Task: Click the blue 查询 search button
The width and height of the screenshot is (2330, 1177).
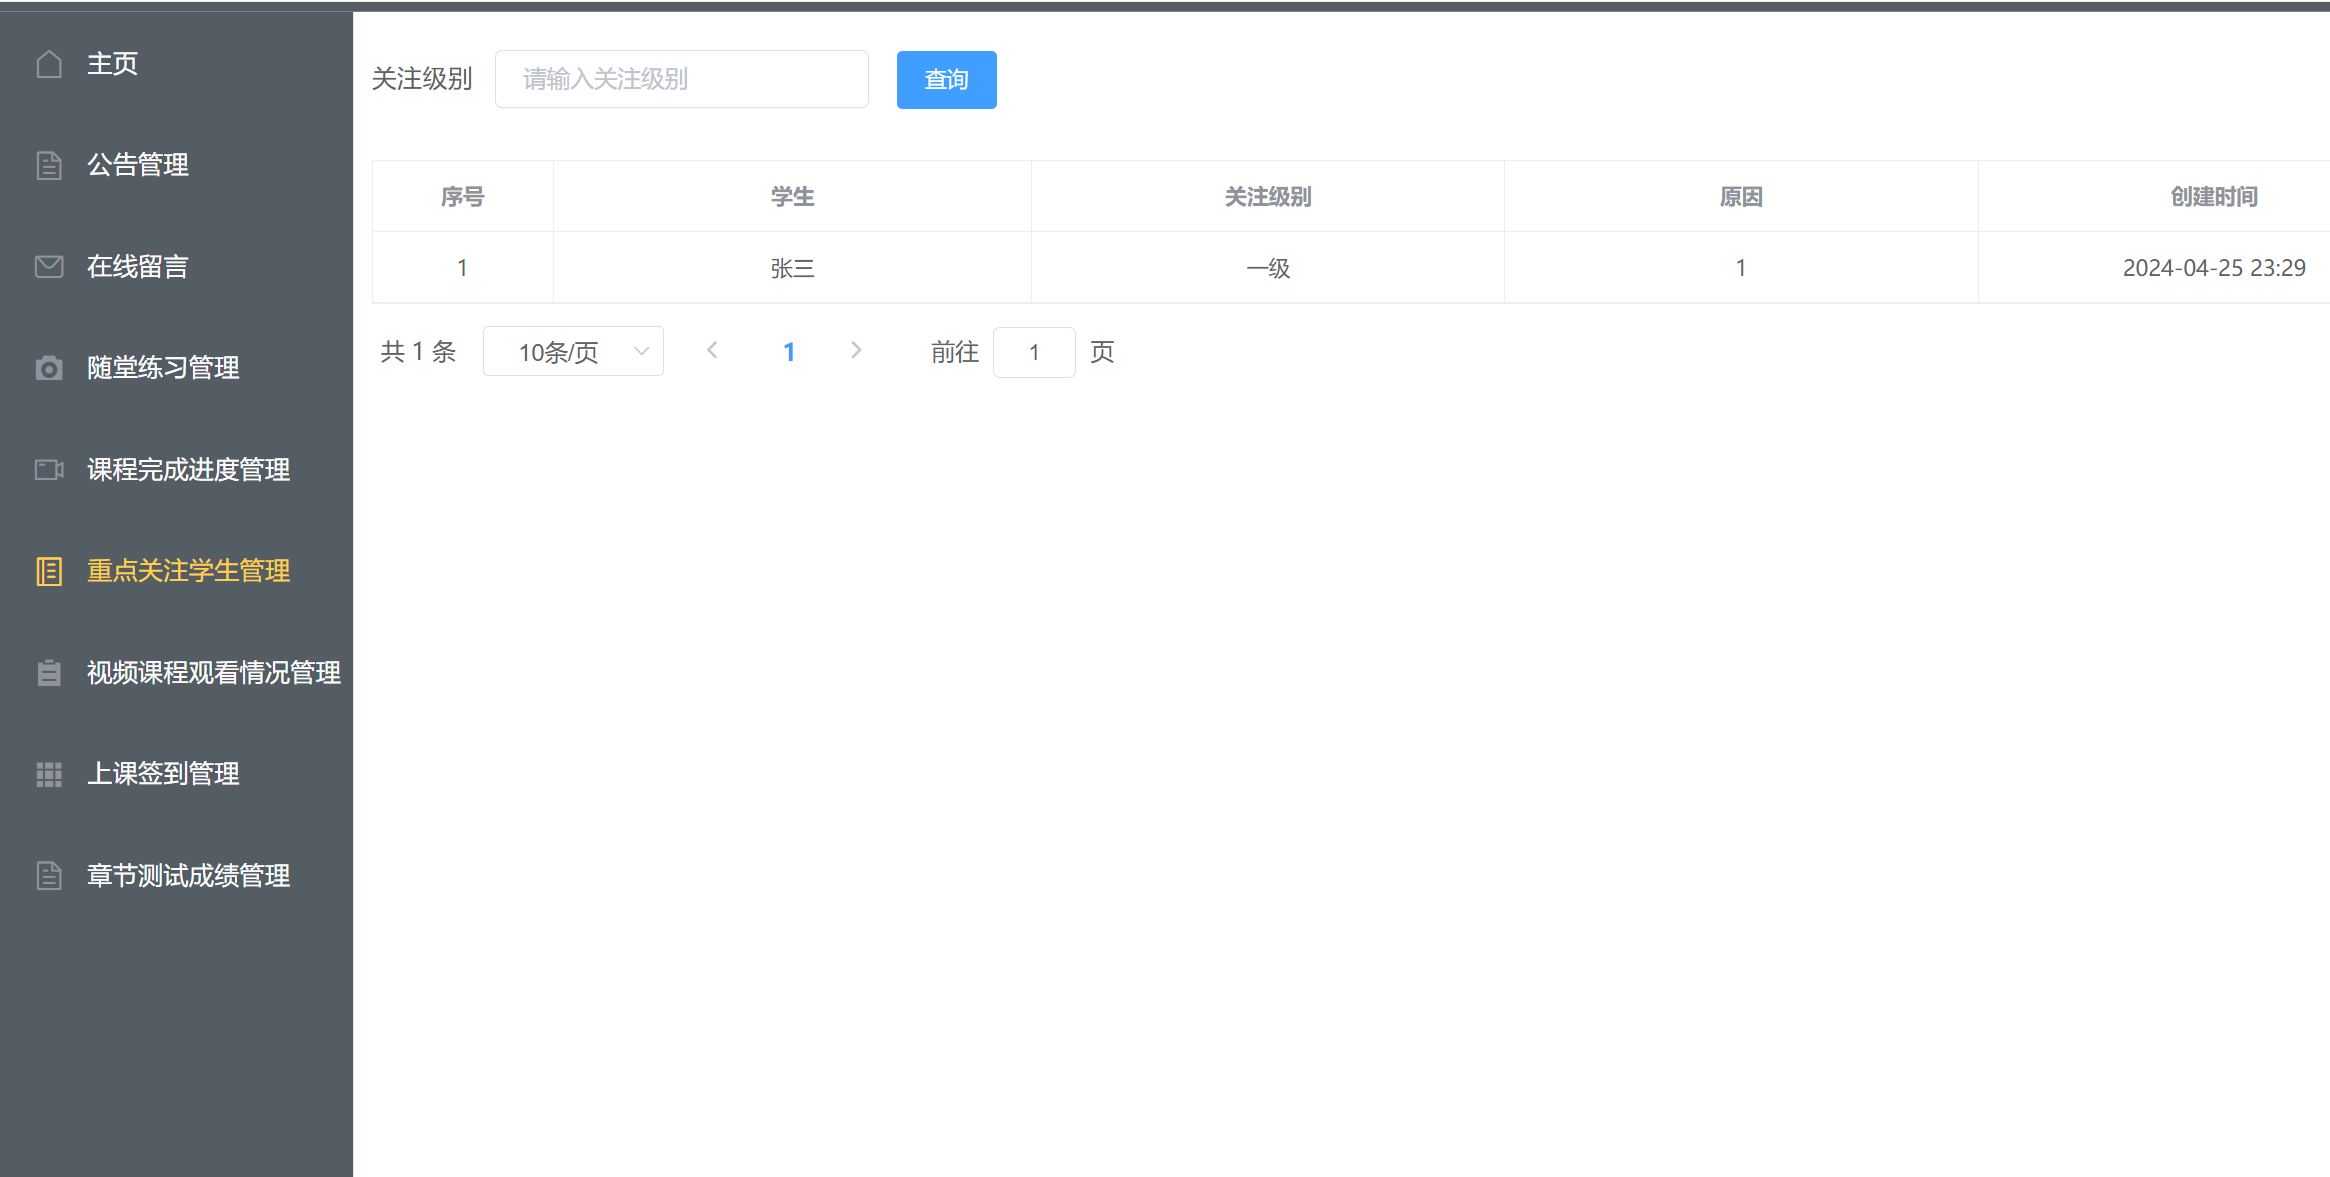Action: coord(945,79)
